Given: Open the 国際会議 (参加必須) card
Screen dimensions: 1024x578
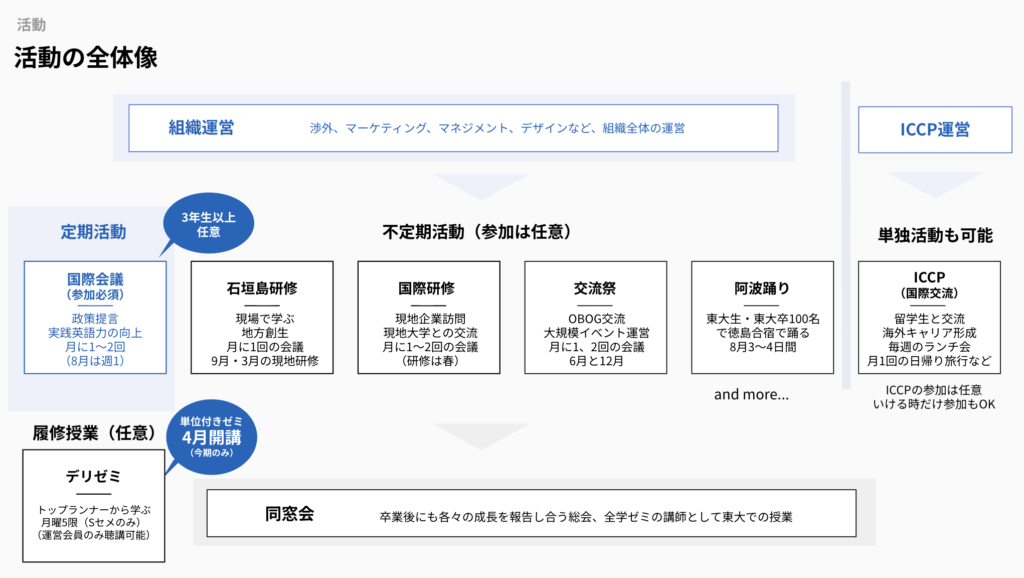Looking at the screenshot, I should pos(95,317).
